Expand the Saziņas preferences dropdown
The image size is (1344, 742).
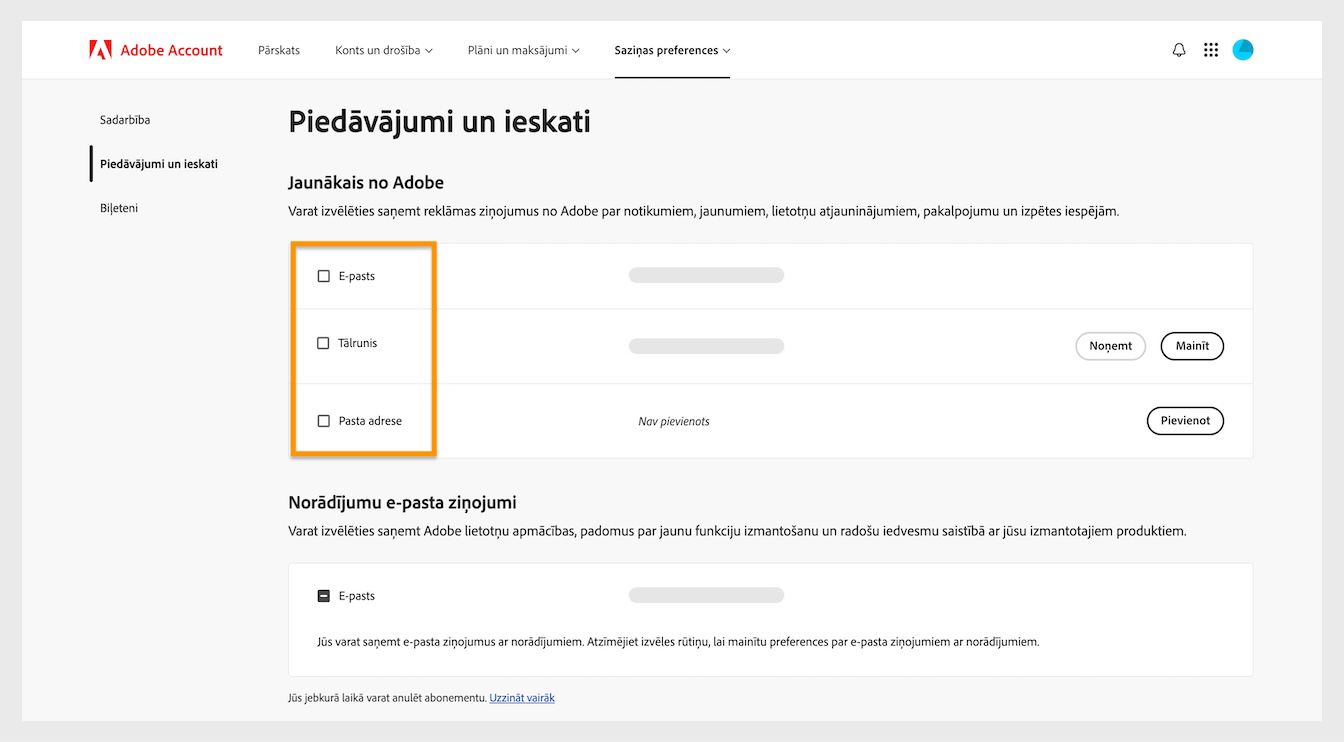pyautogui.click(x=672, y=49)
